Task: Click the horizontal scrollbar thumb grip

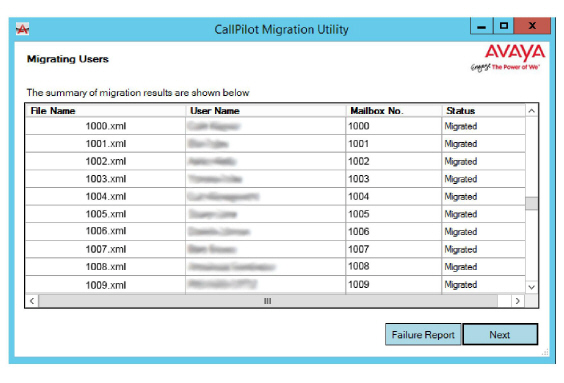Action: [268, 301]
